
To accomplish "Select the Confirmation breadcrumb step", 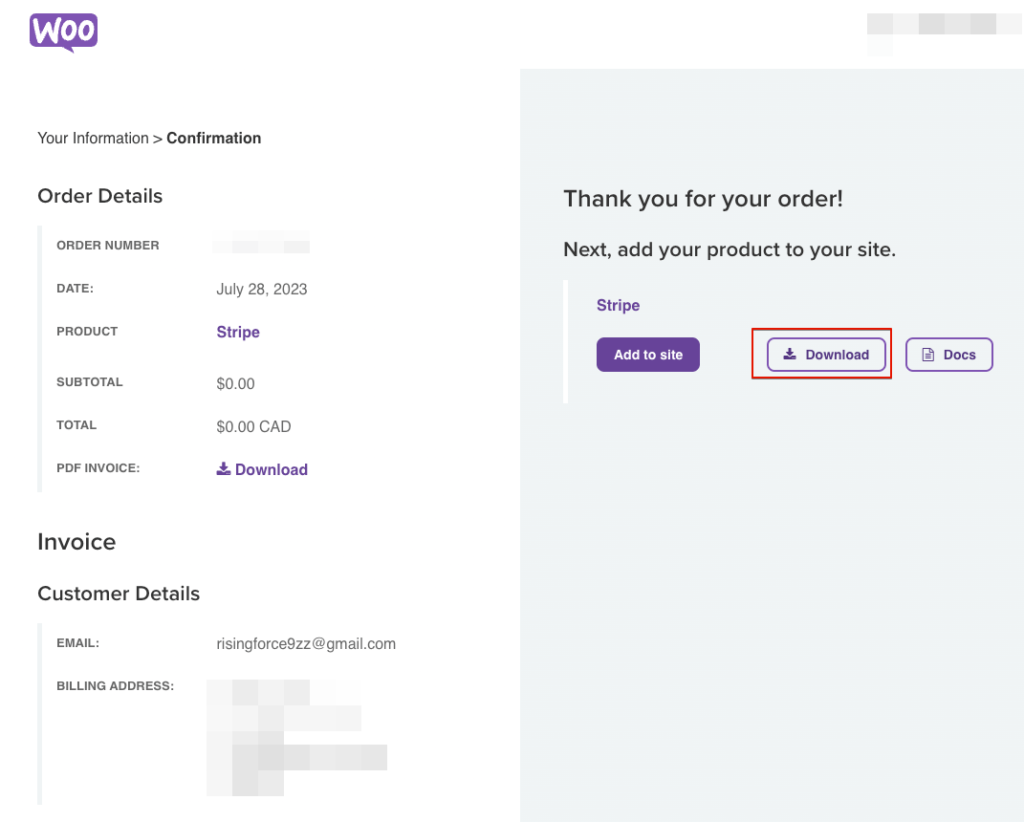I will (x=214, y=138).
